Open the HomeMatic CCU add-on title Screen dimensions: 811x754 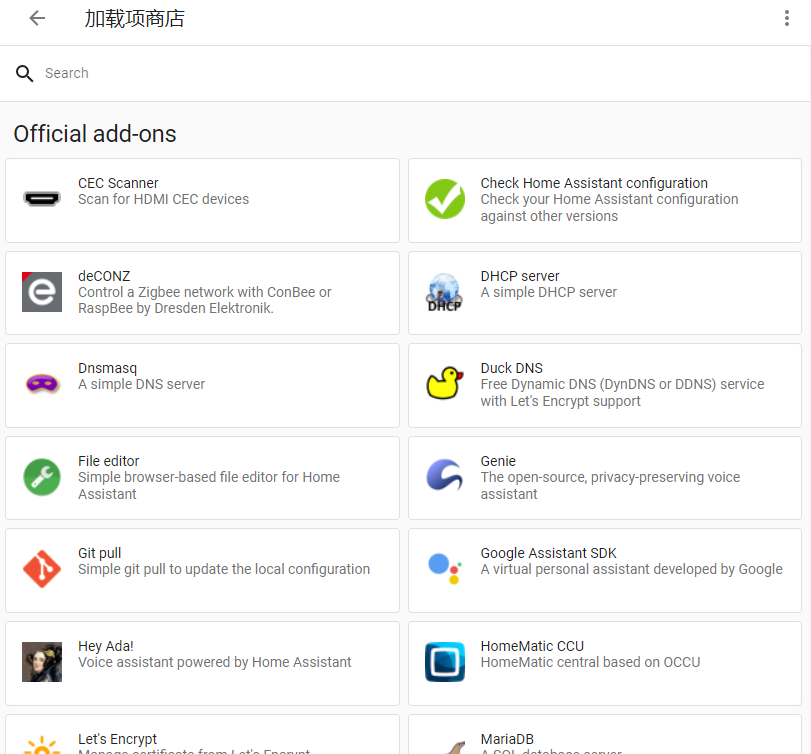[x=532, y=646]
